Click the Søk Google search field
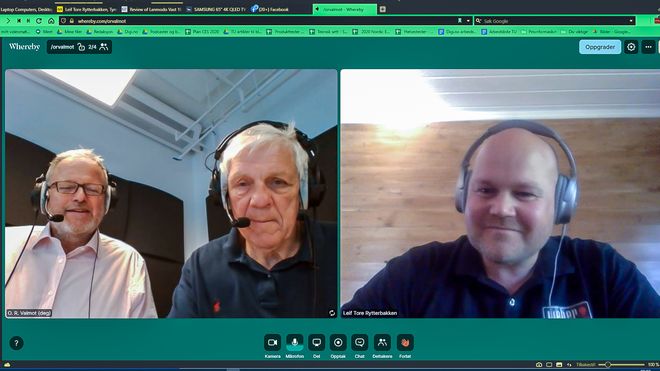This screenshot has height=371, width=660. pos(555,21)
